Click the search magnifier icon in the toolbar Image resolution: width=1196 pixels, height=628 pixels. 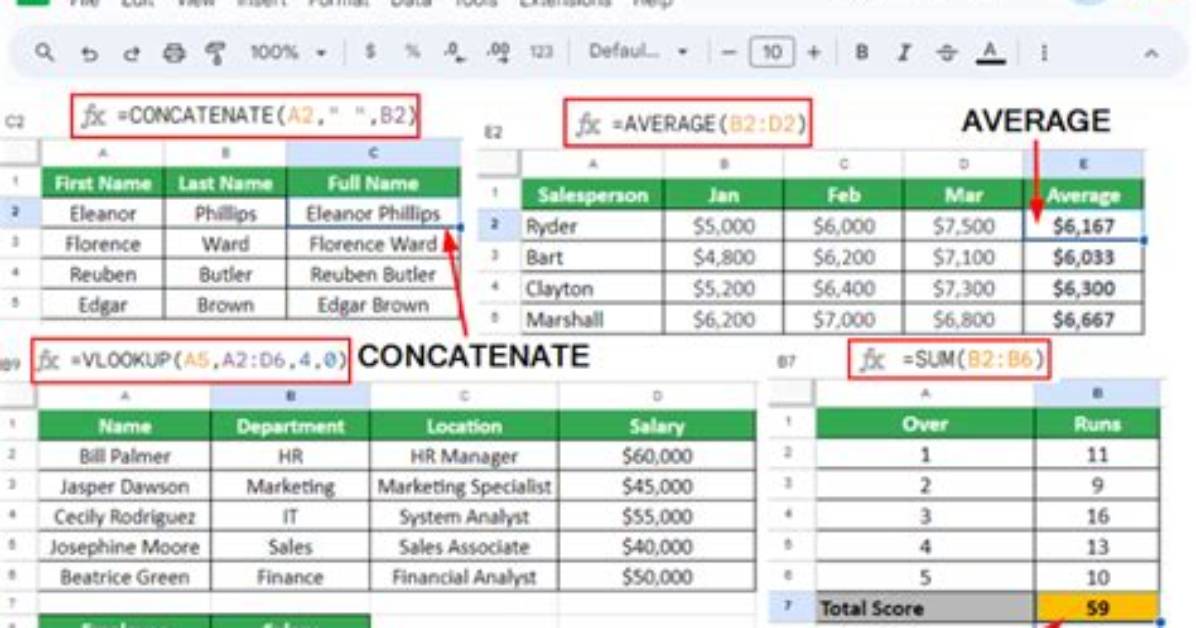pyautogui.click(x=44, y=53)
